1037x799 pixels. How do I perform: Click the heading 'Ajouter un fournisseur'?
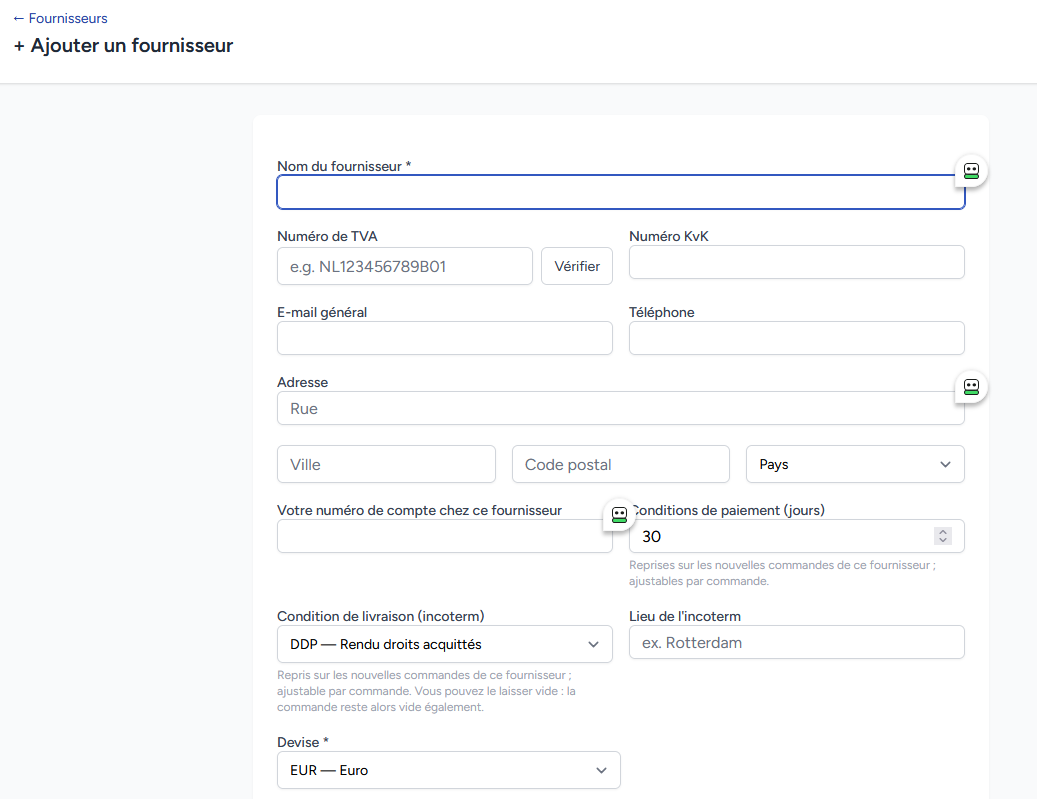(123, 46)
